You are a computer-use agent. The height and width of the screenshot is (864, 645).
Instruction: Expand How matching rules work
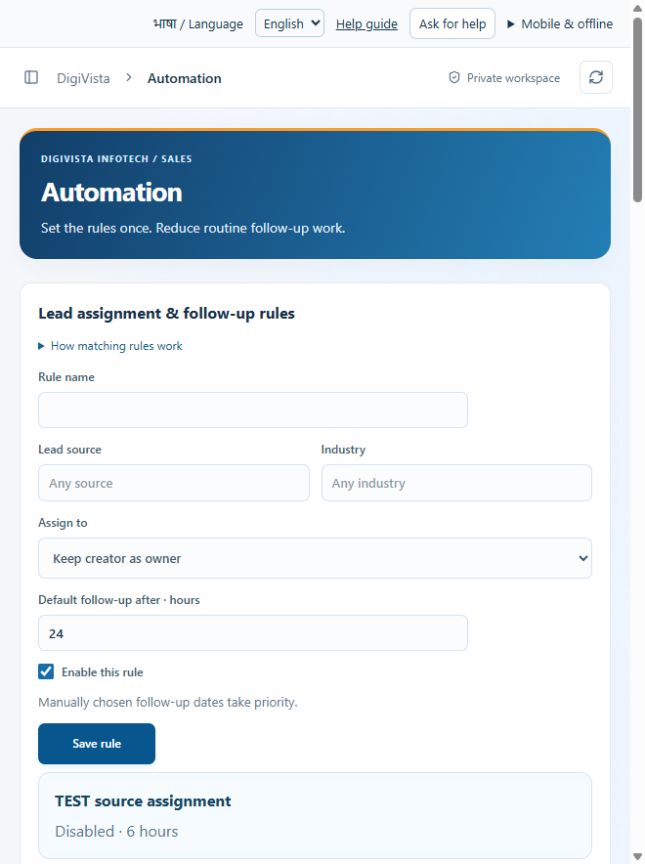pos(110,346)
